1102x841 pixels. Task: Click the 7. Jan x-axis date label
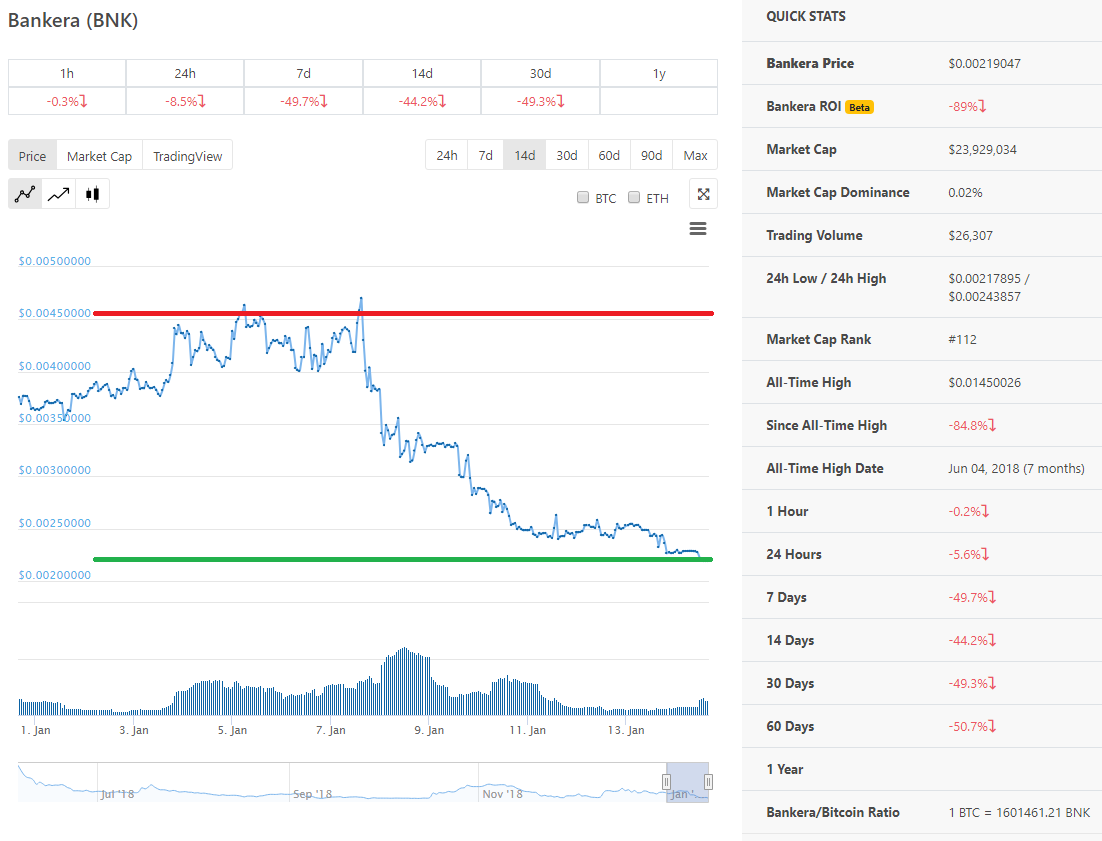click(x=330, y=730)
